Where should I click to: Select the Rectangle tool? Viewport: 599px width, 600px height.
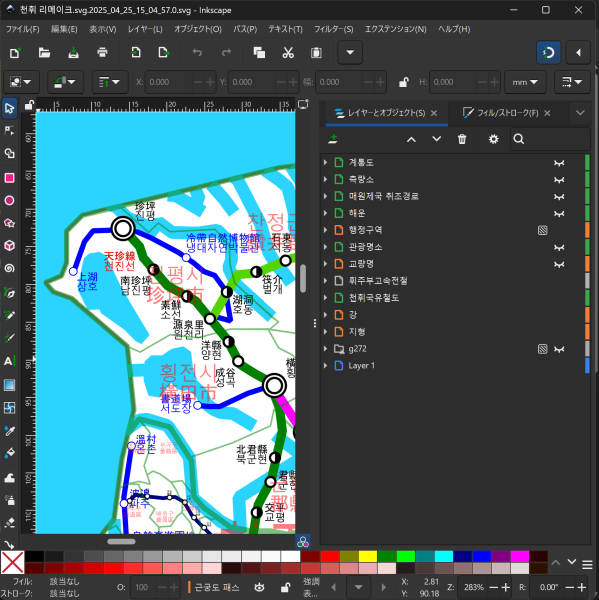pos(9,178)
